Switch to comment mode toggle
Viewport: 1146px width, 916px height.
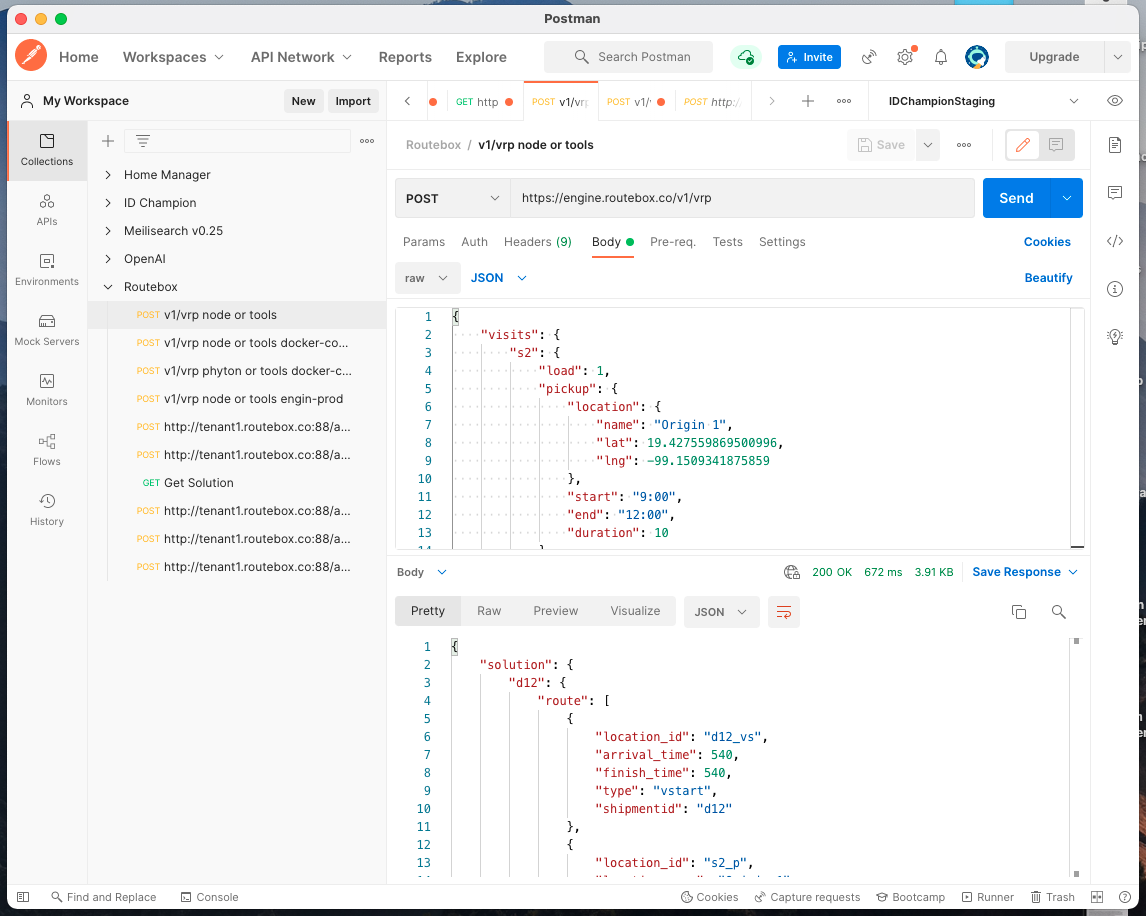[x=1056, y=145]
